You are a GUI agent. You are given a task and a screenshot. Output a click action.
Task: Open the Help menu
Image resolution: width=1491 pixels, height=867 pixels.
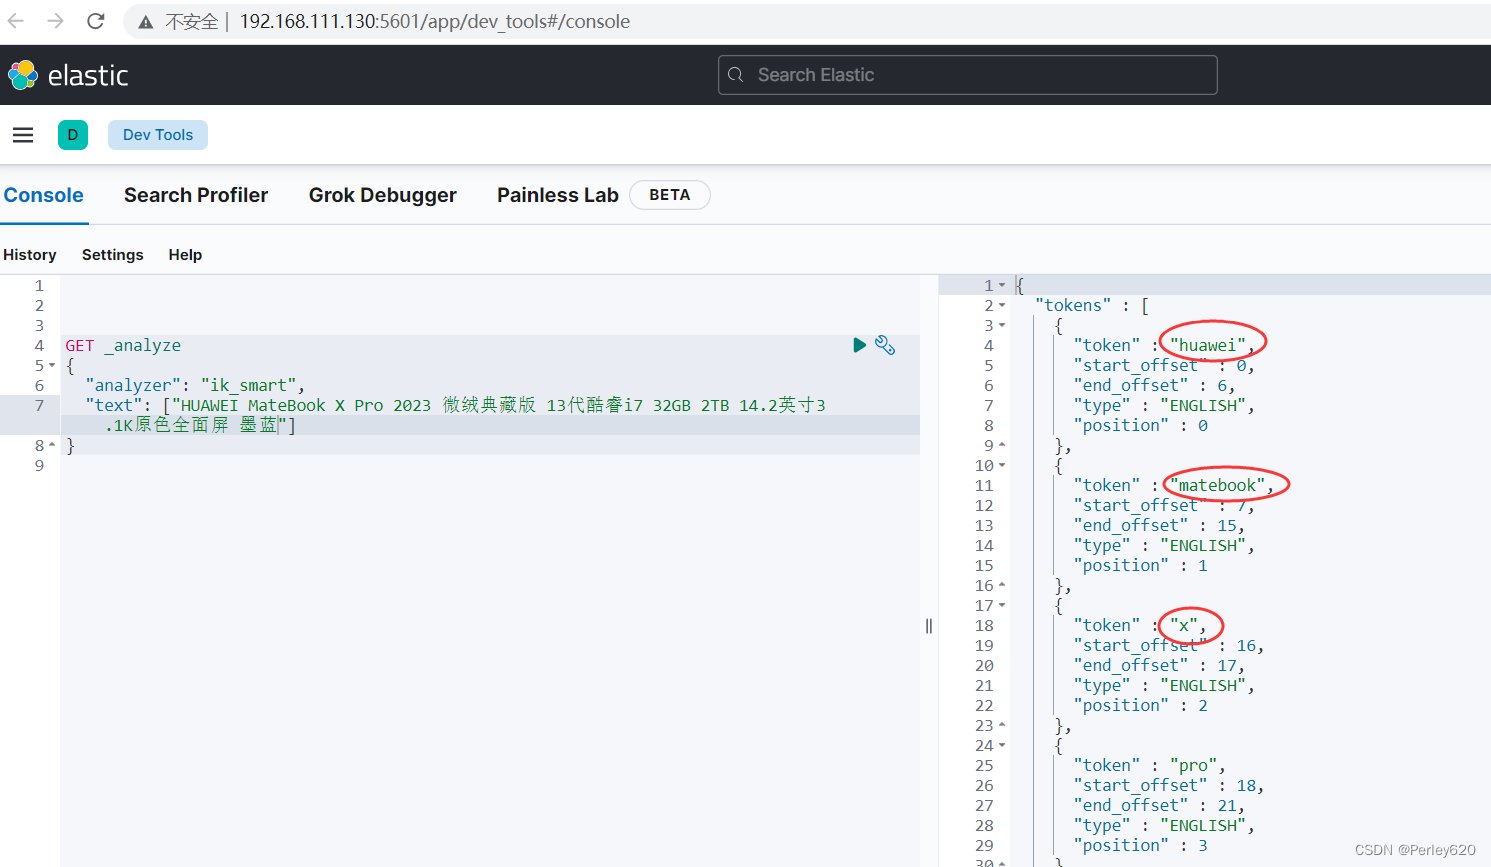[185, 255]
